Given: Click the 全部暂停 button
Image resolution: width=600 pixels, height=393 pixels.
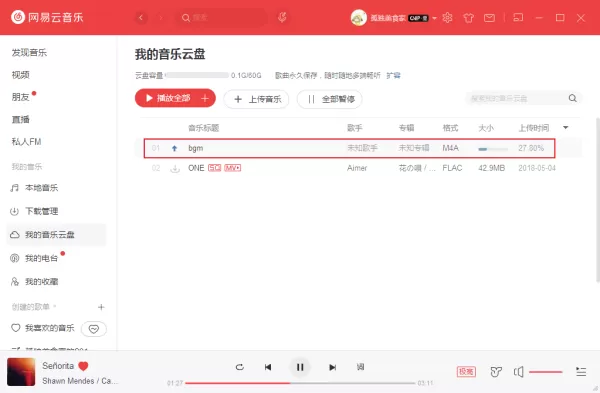Looking at the screenshot, I should [329, 99].
